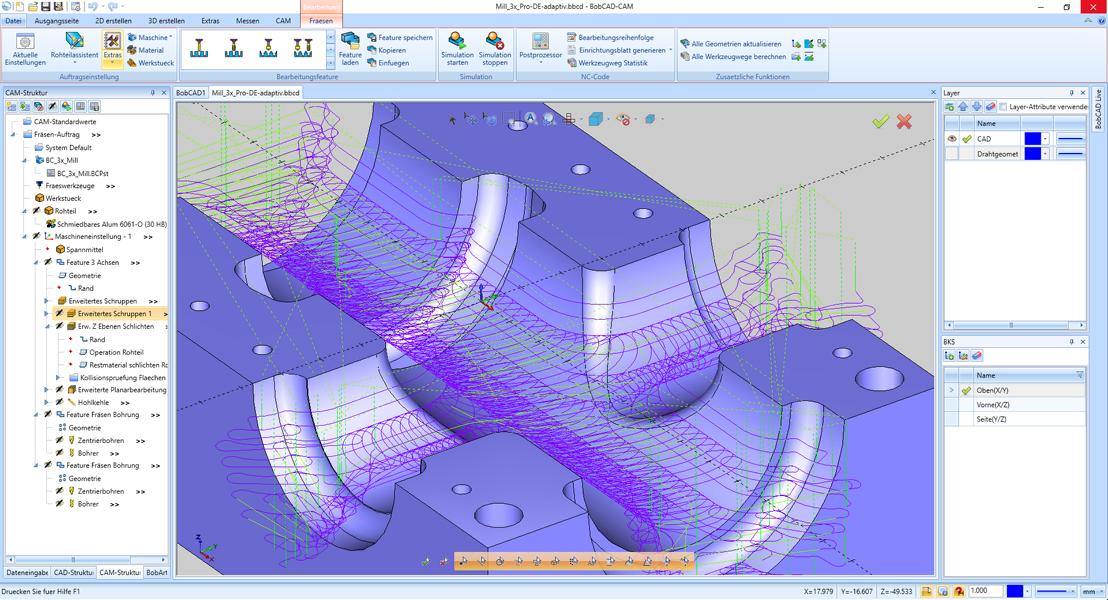This screenshot has width=1108, height=600.
Task: Click the Werkstueck button in ribbon
Action: tap(151, 63)
